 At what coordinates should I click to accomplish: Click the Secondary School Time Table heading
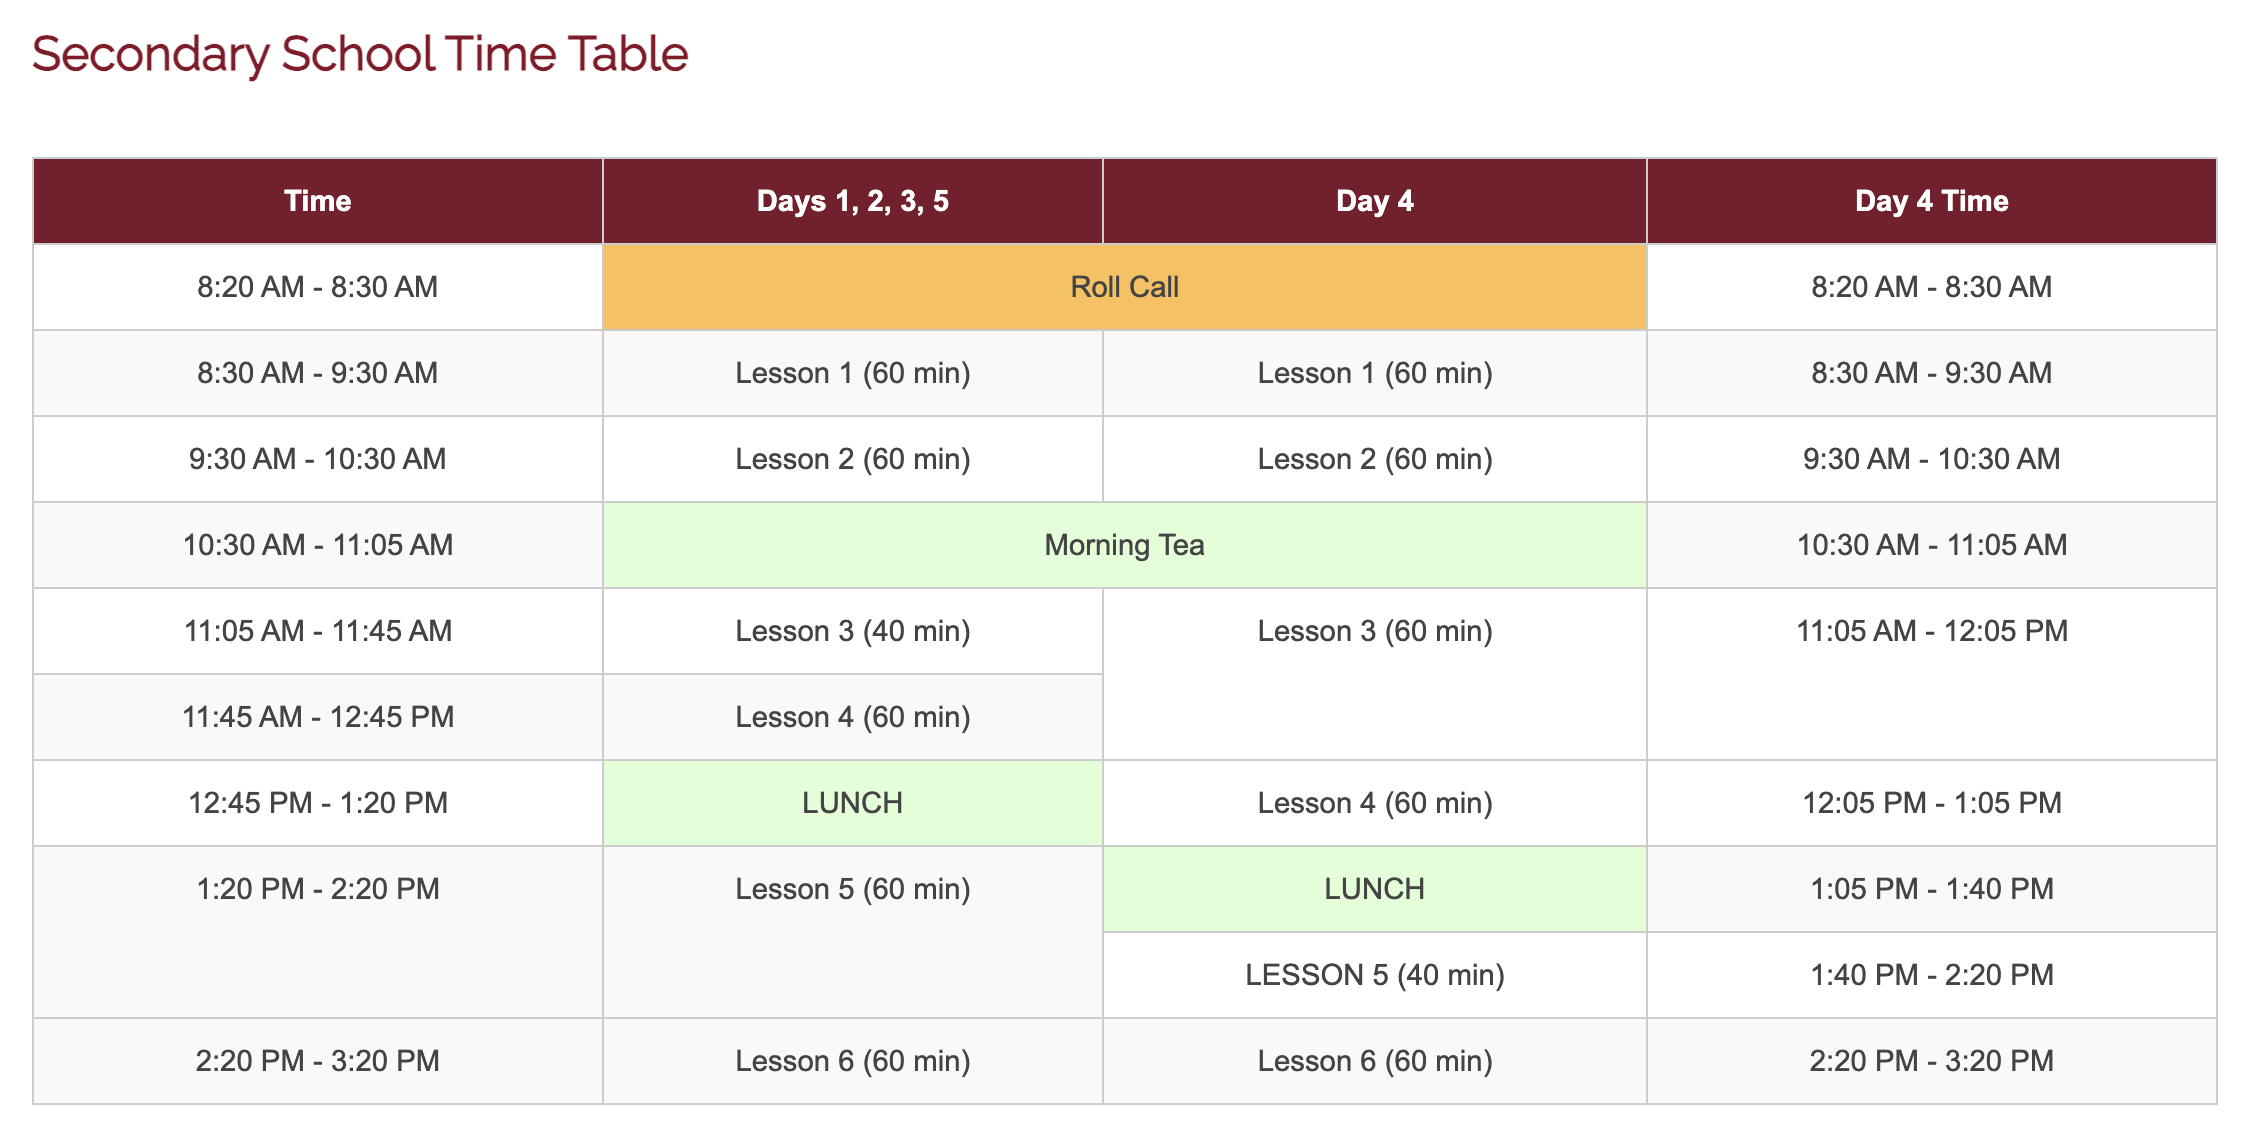360,54
